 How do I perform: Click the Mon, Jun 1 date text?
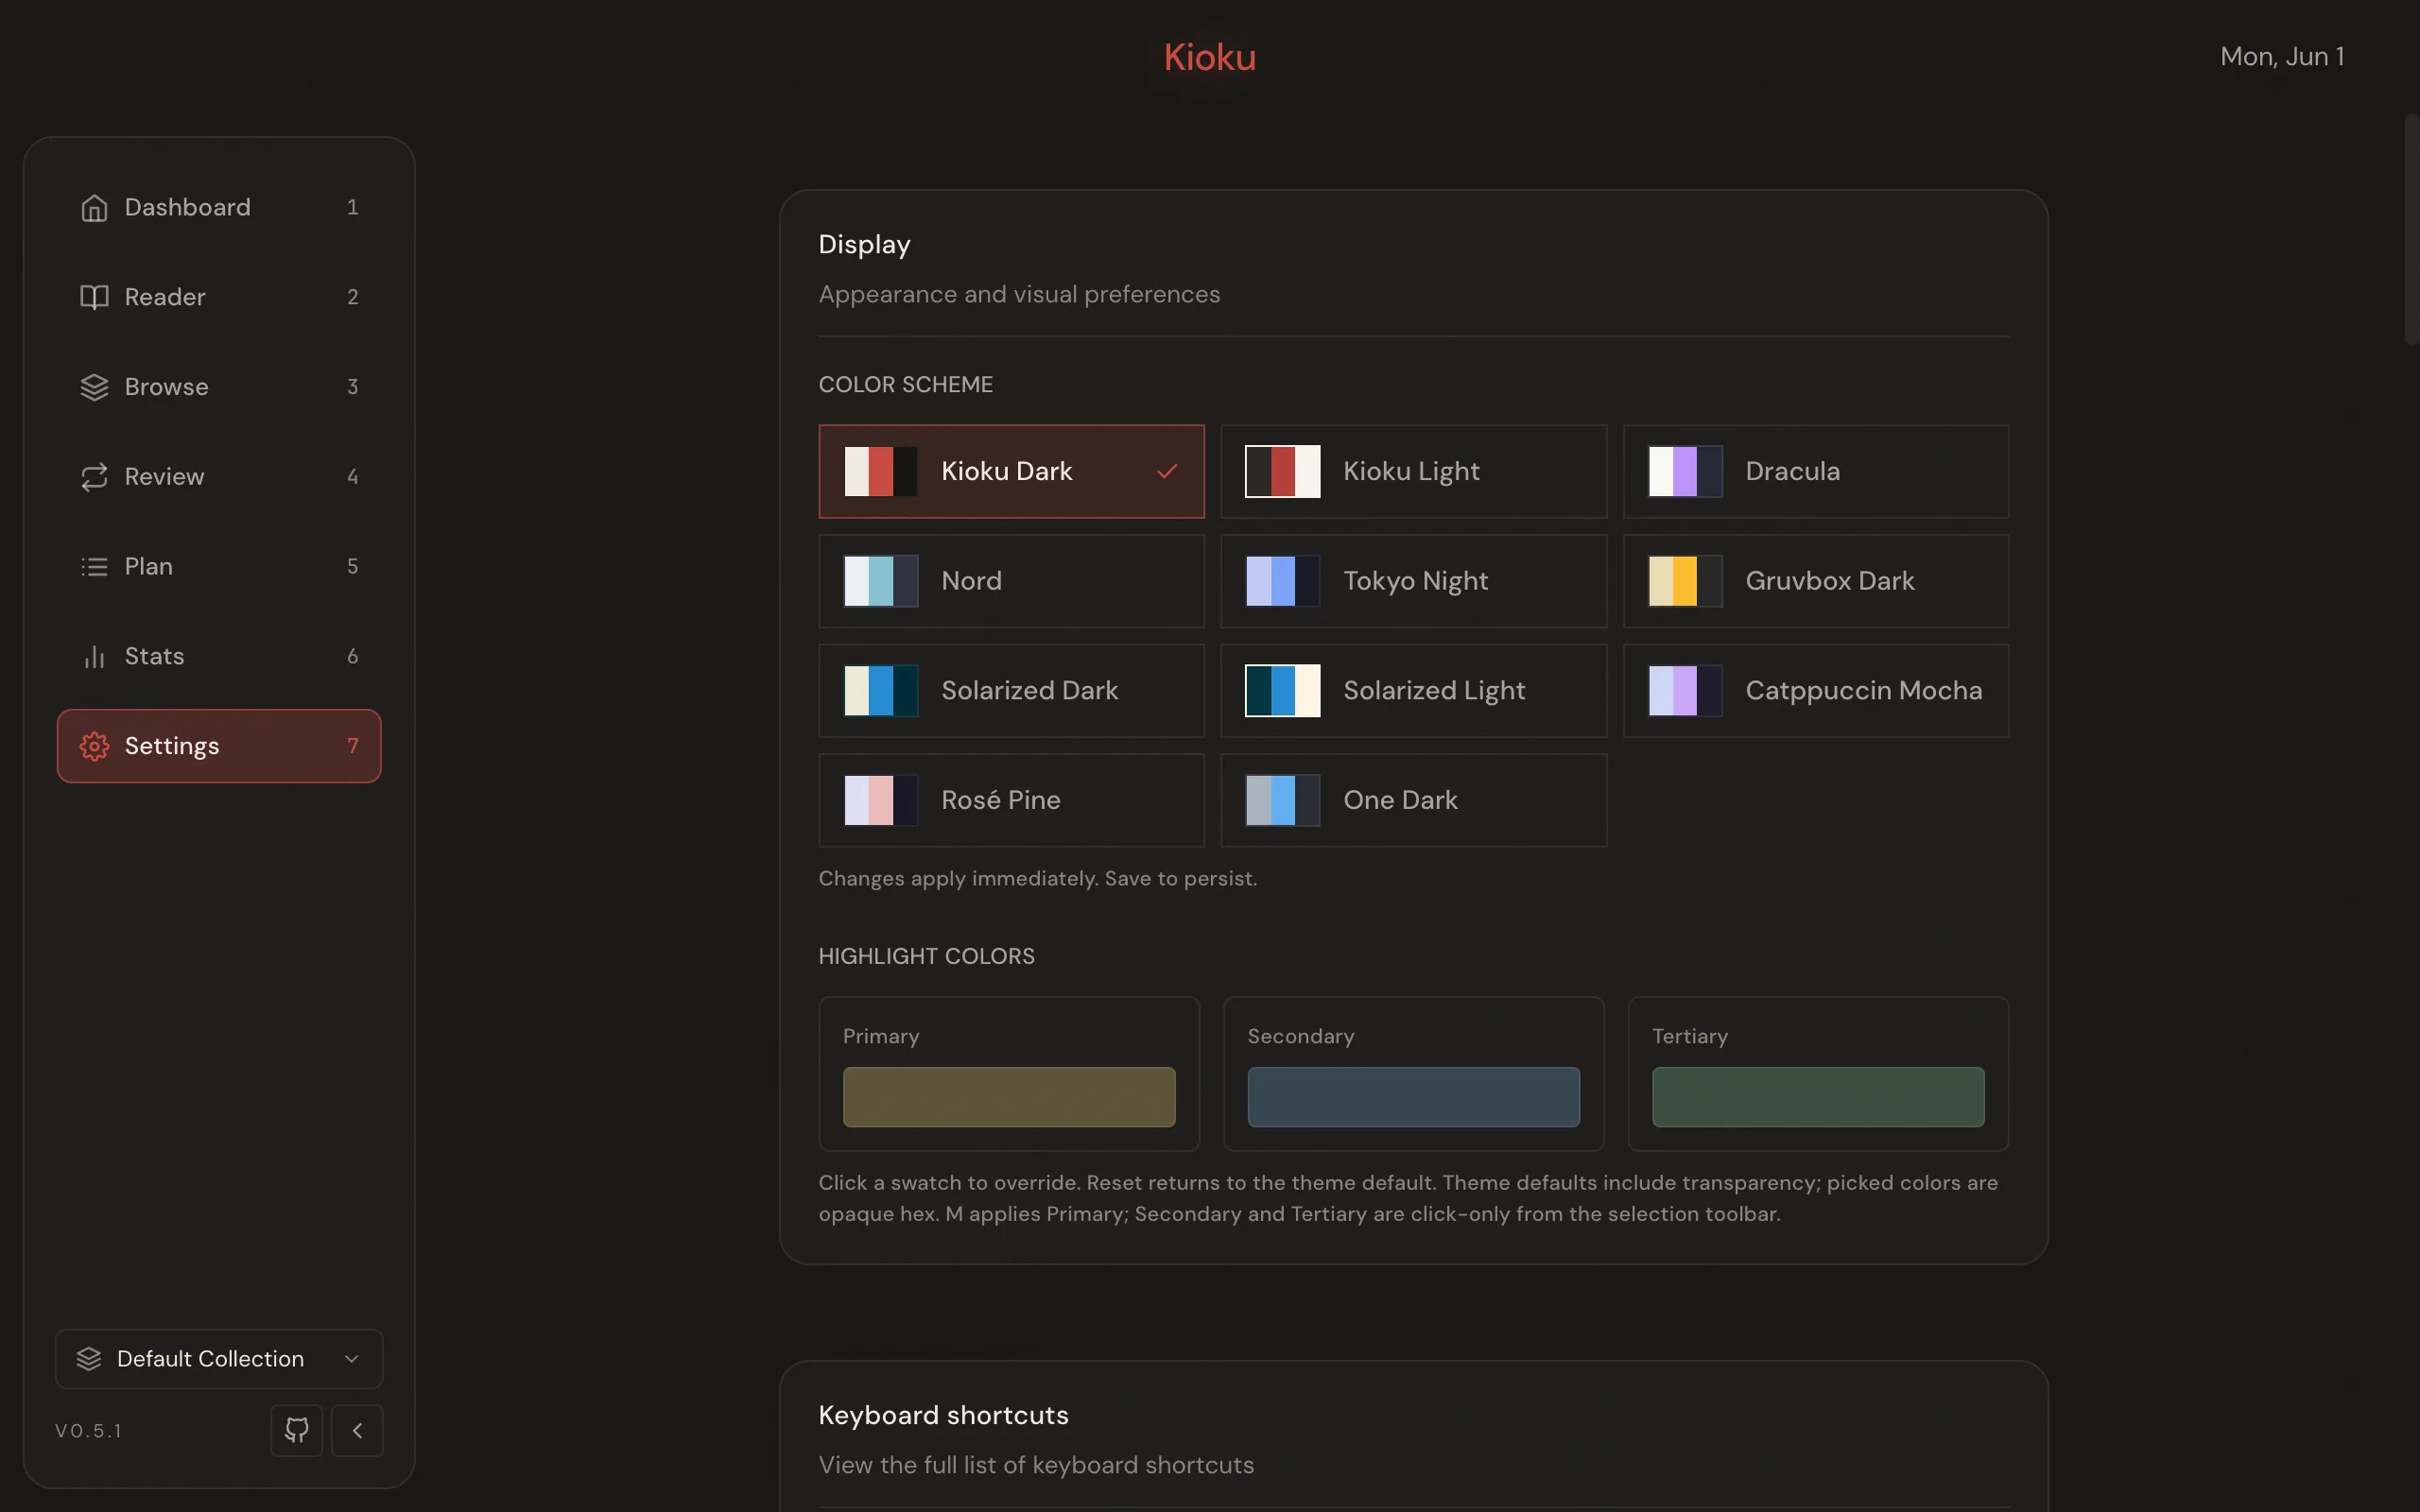click(x=2282, y=56)
